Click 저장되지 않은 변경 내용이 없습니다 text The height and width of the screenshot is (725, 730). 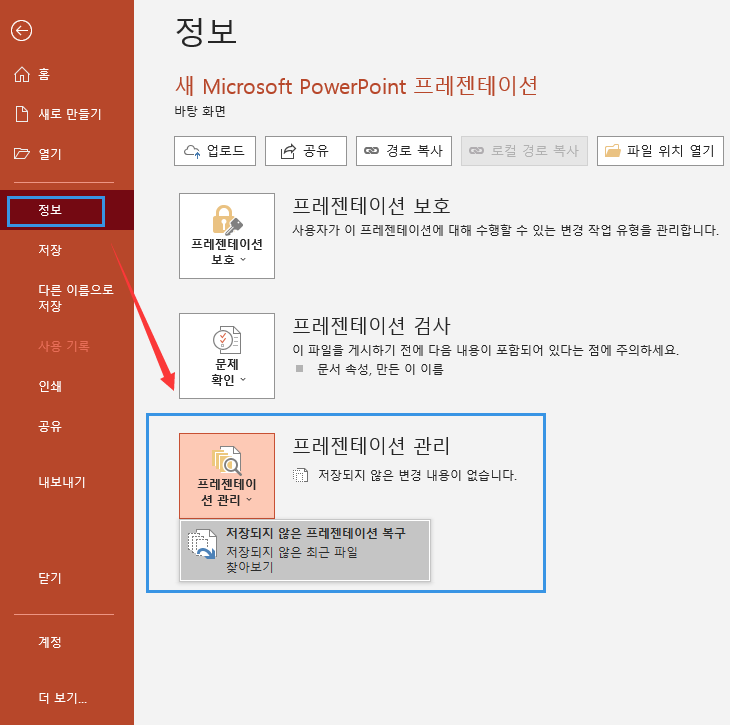coord(417,475)
